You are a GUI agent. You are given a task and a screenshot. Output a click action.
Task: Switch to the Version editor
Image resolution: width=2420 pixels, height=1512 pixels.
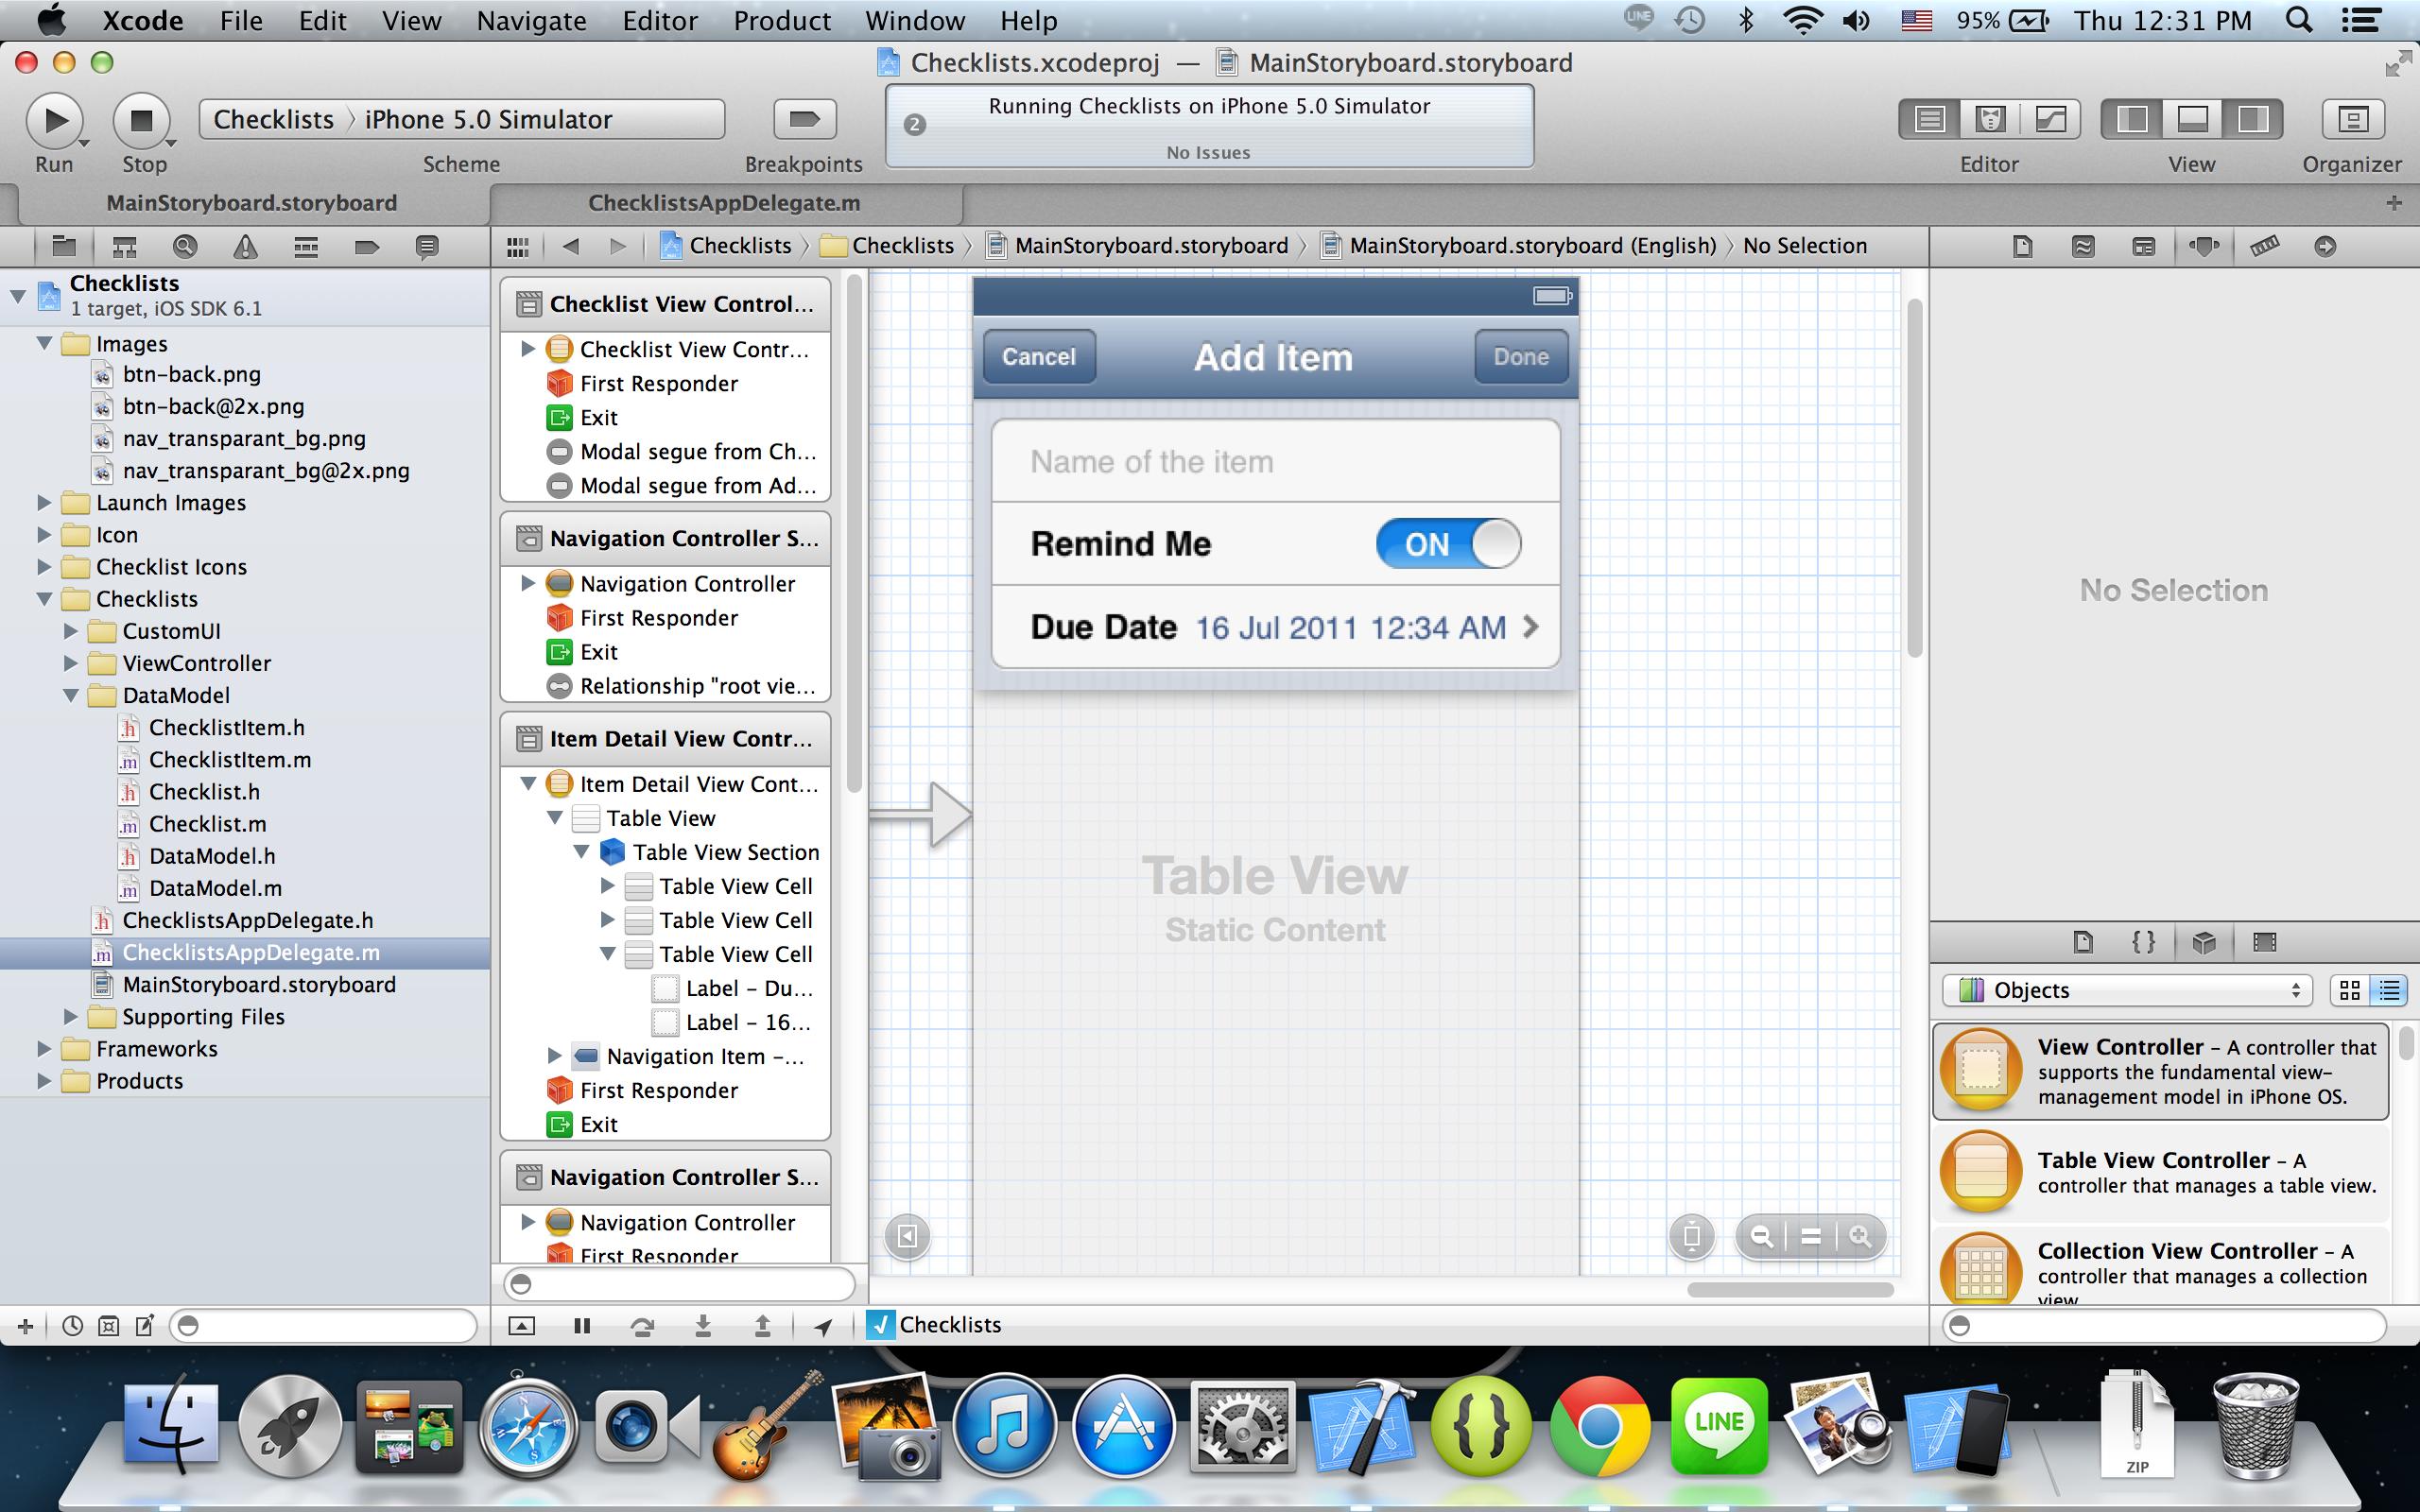(2051, 120)
